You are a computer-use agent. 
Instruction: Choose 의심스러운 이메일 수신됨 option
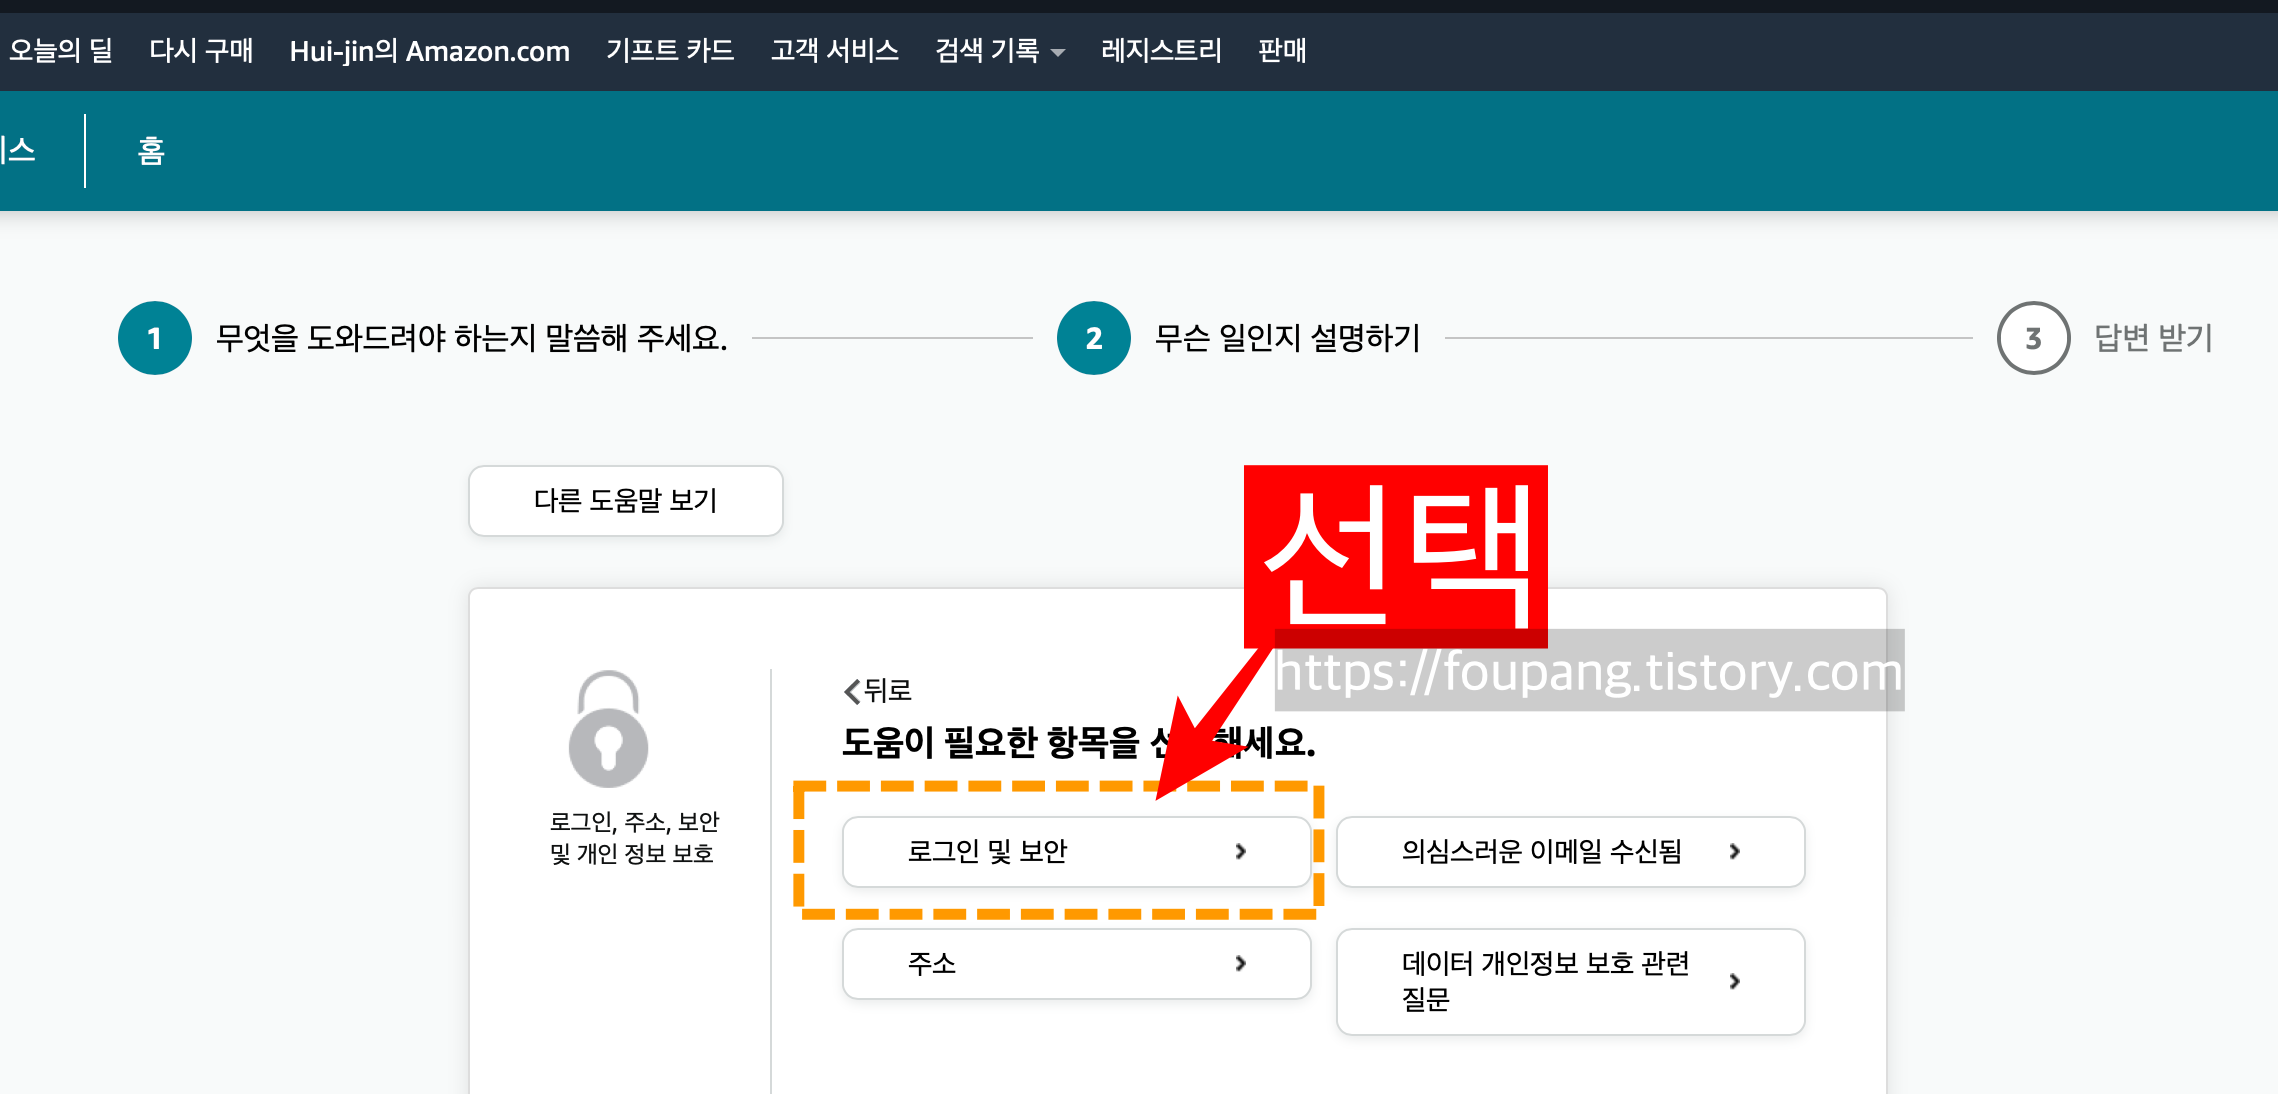[x=1570, y=852]
